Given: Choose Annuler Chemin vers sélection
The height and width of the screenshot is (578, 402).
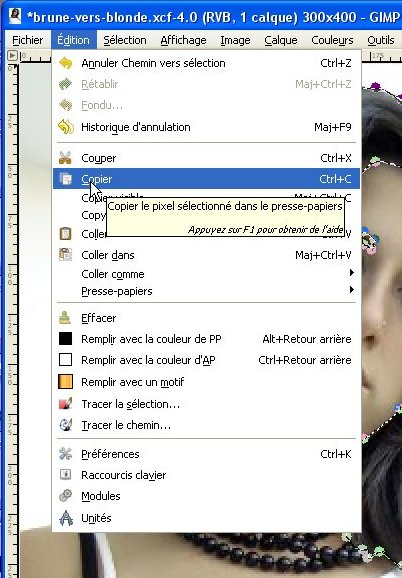Looking at the screenshot, I should [x=206, y=63].
